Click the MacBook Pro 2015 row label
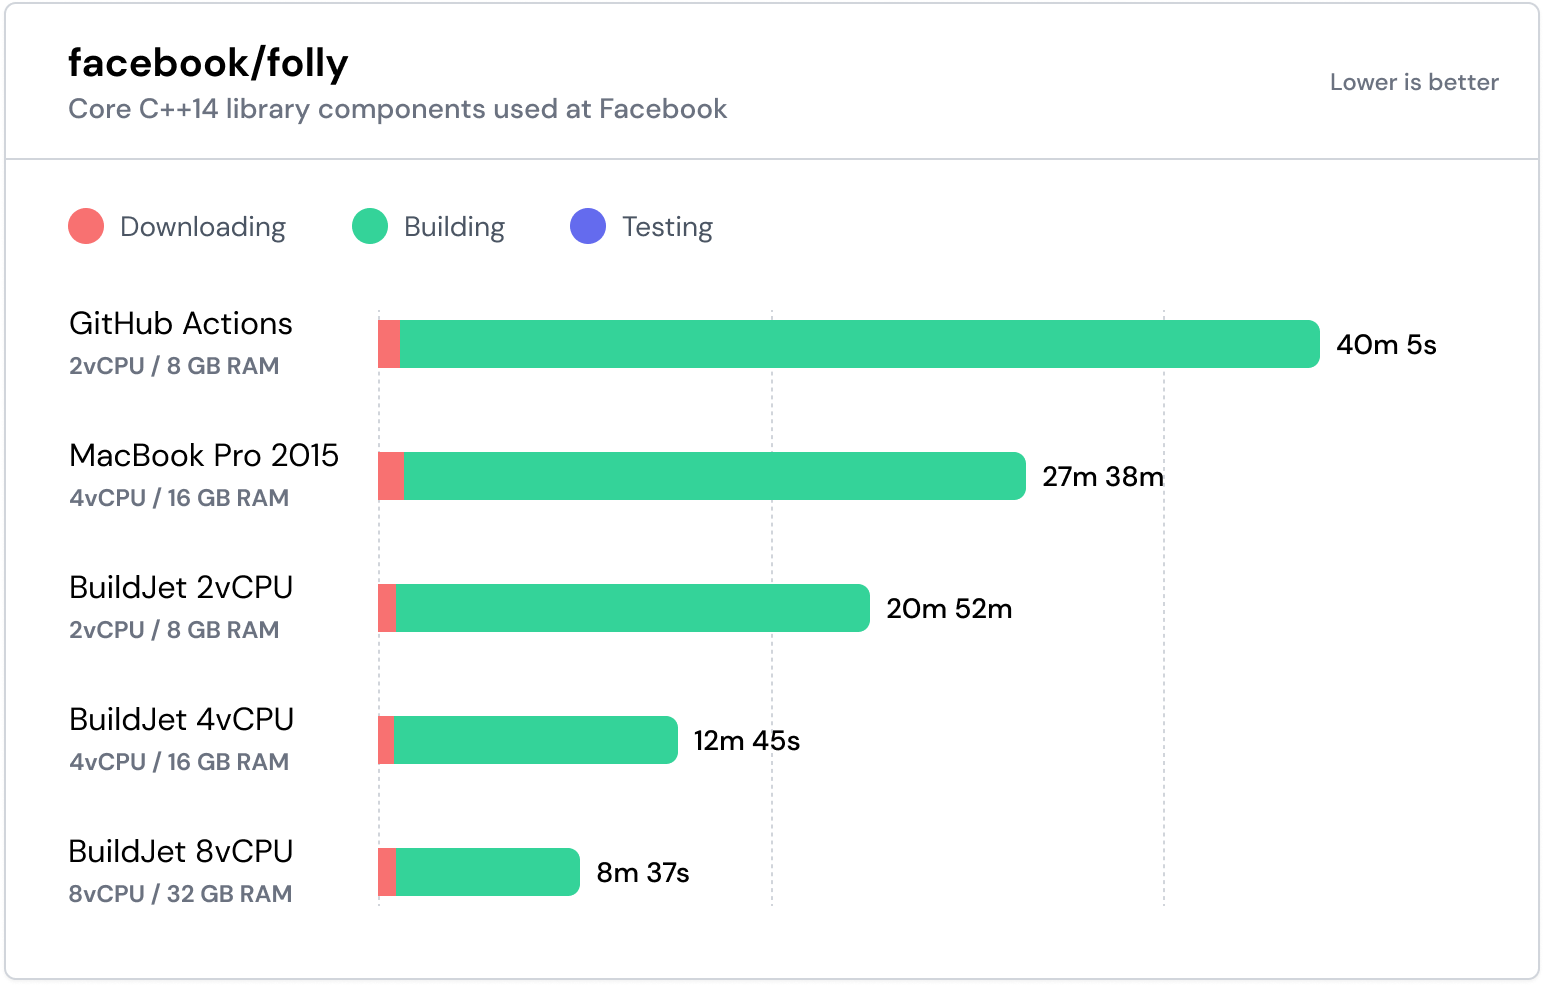The height and width of the screenshot is (986, 1544). point(204,456)
